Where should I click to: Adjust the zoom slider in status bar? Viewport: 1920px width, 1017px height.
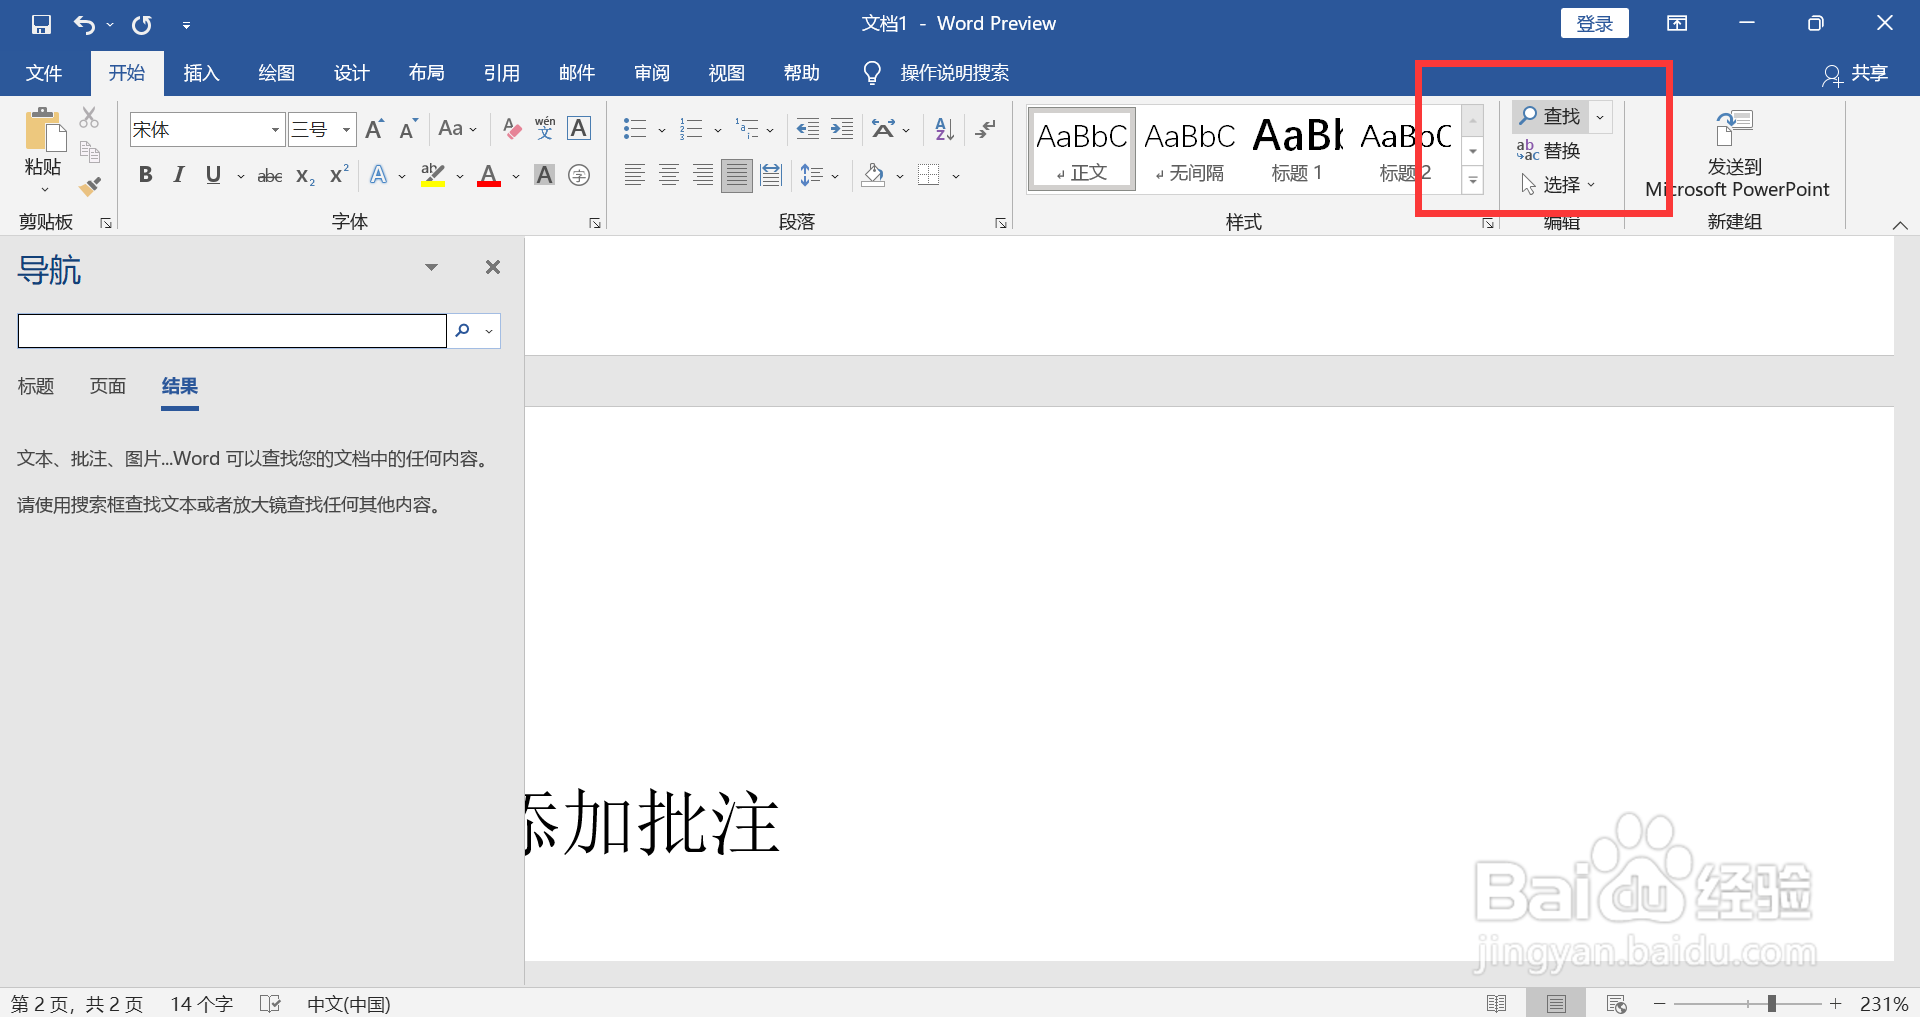pos(1771,1003)
